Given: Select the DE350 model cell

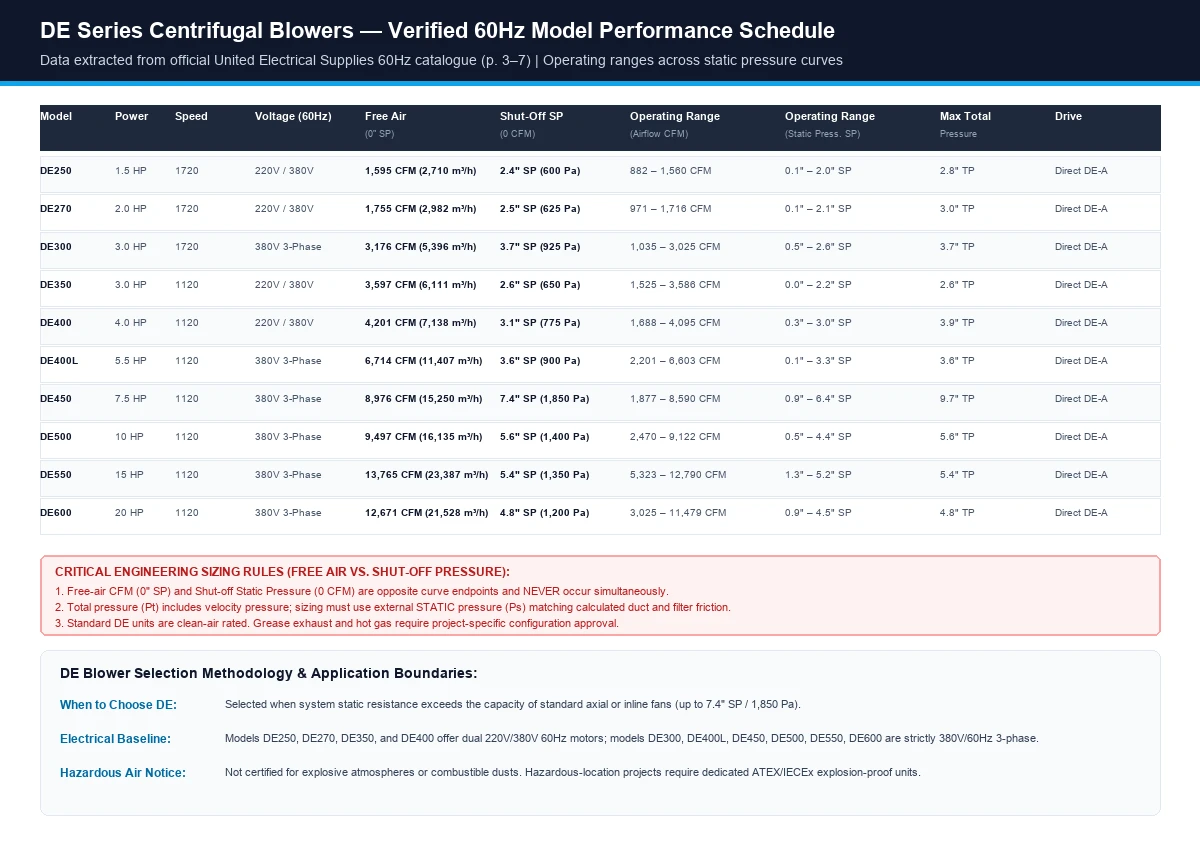Looking at the screenshot, I should pos(56,285).
